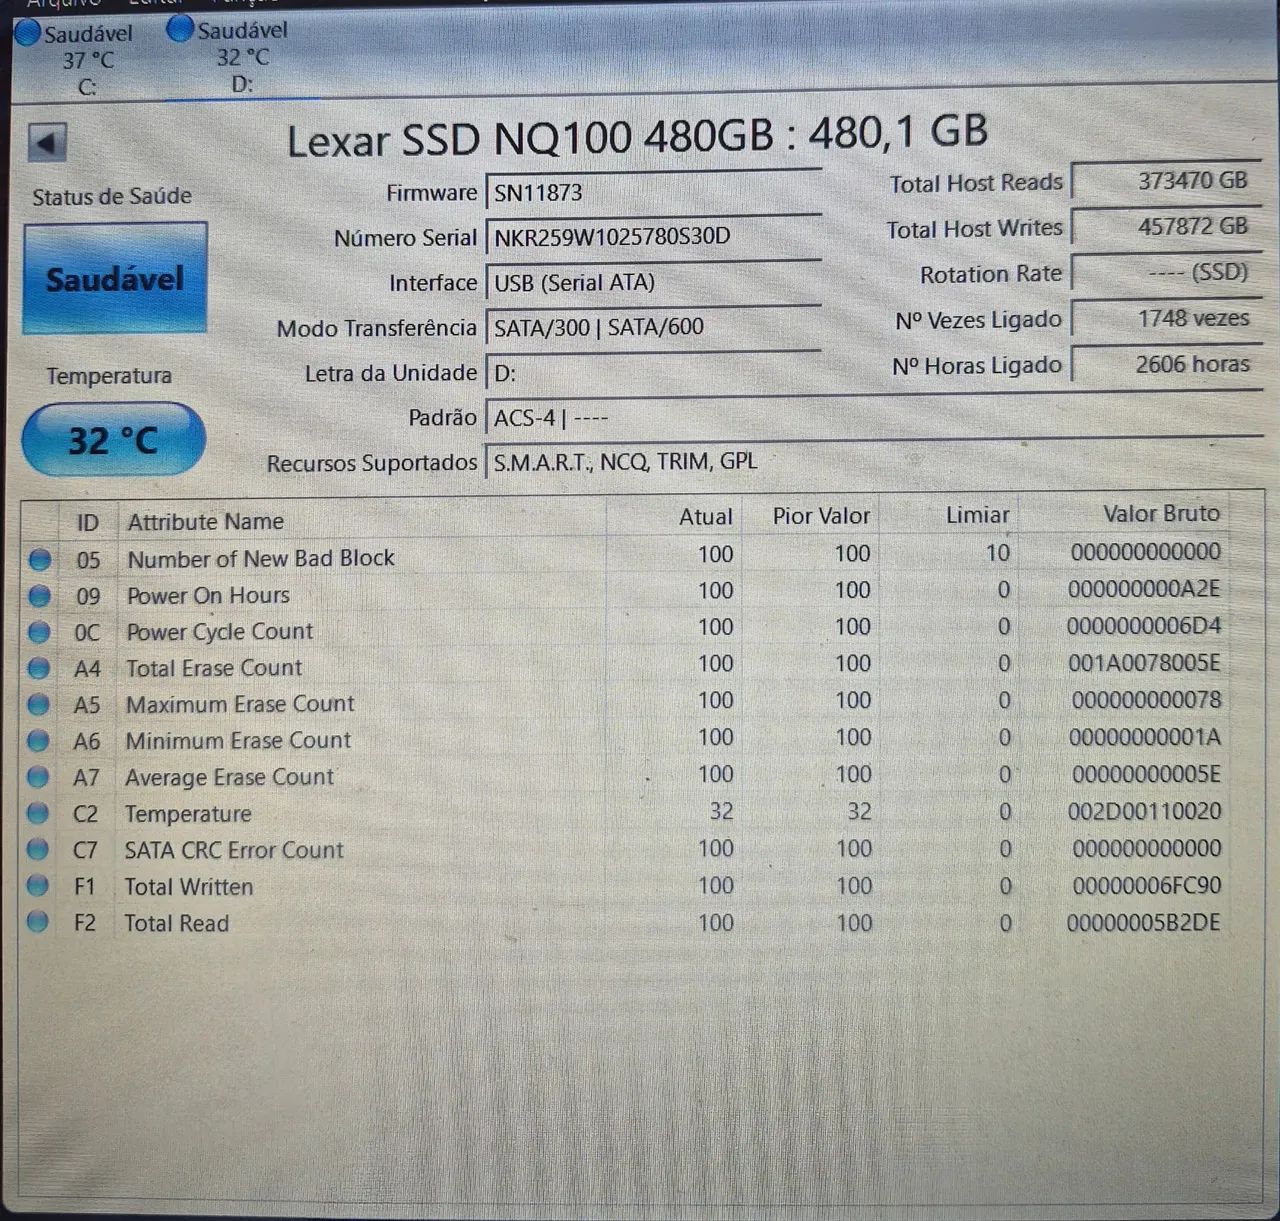Click the Attribute Name column header
Viewport: 1280px width, 1221px height.
(205, 521)
